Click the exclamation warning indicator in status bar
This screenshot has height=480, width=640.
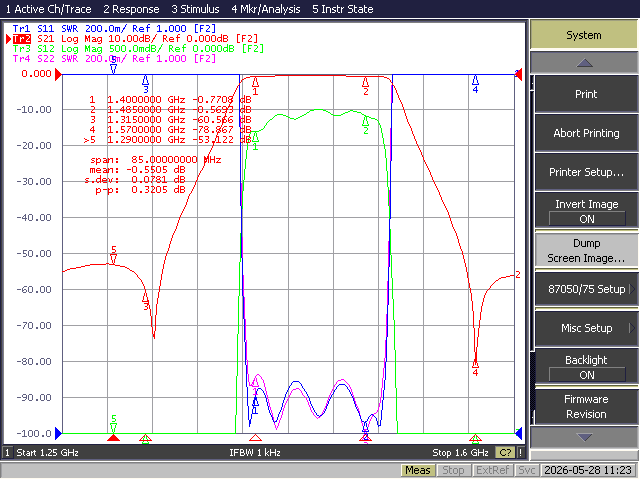tap(520, 453)
